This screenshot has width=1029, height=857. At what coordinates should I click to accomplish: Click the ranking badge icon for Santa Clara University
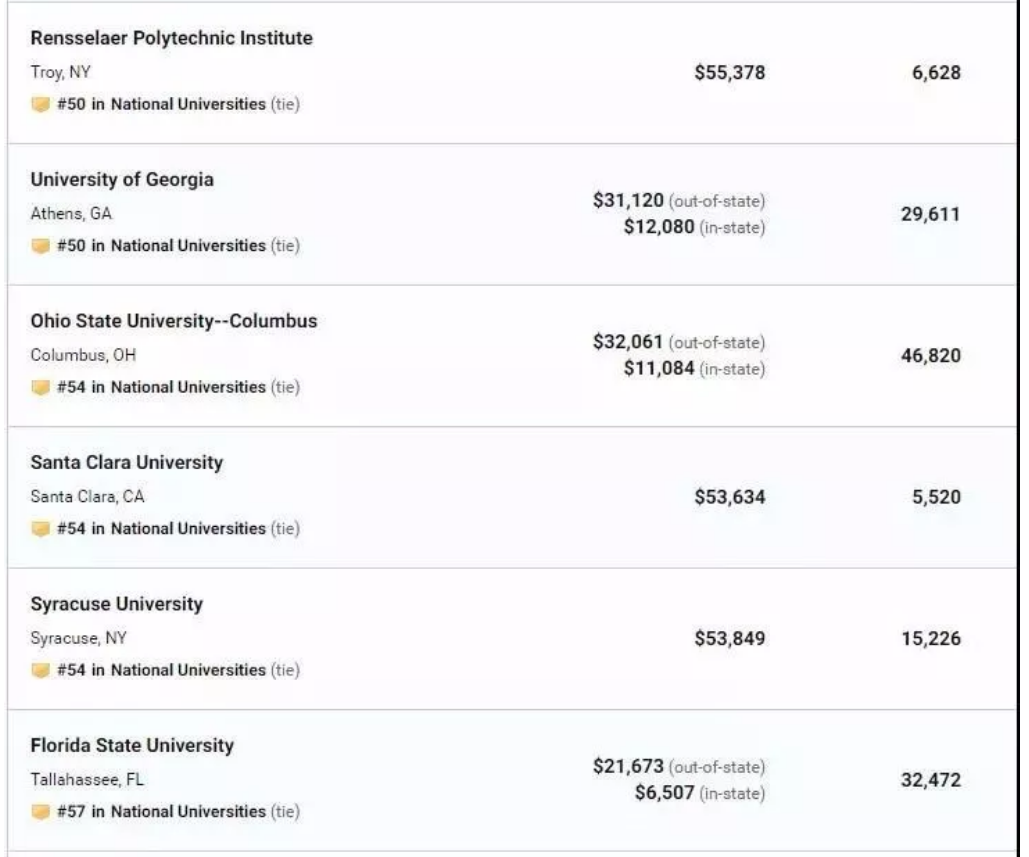coord(40,529)
